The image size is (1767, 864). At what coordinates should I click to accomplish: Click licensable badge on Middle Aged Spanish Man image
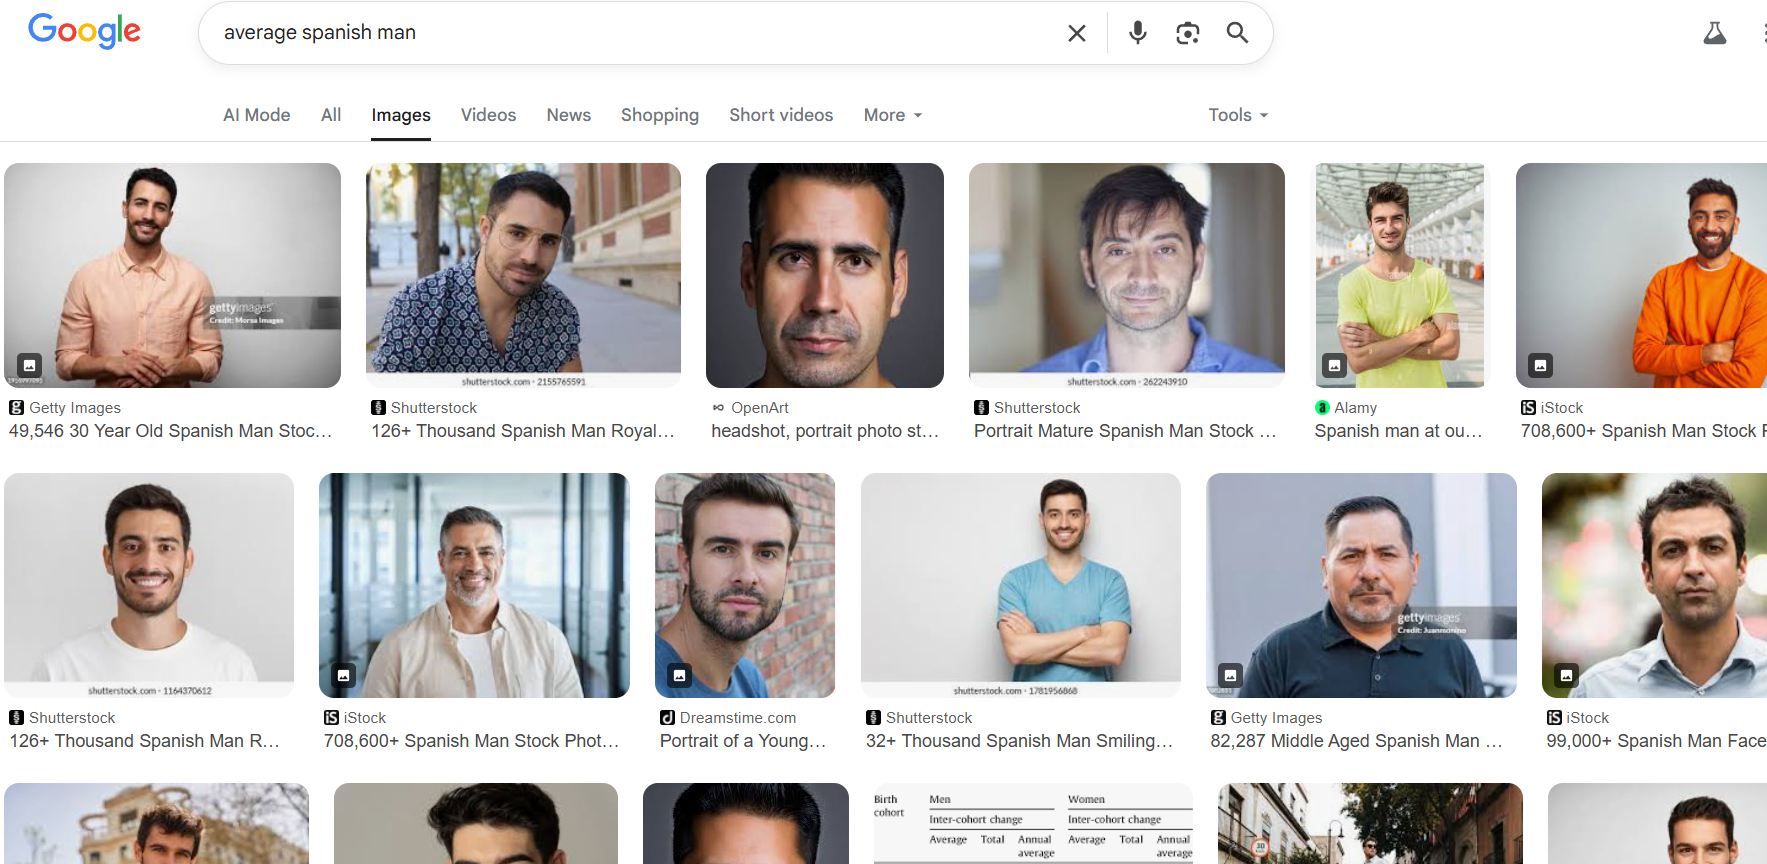pos(1231,675)
